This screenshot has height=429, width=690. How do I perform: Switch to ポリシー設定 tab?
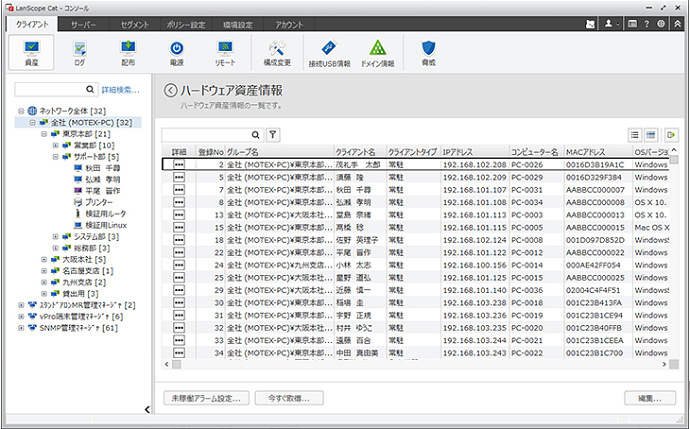coord(186,25)
